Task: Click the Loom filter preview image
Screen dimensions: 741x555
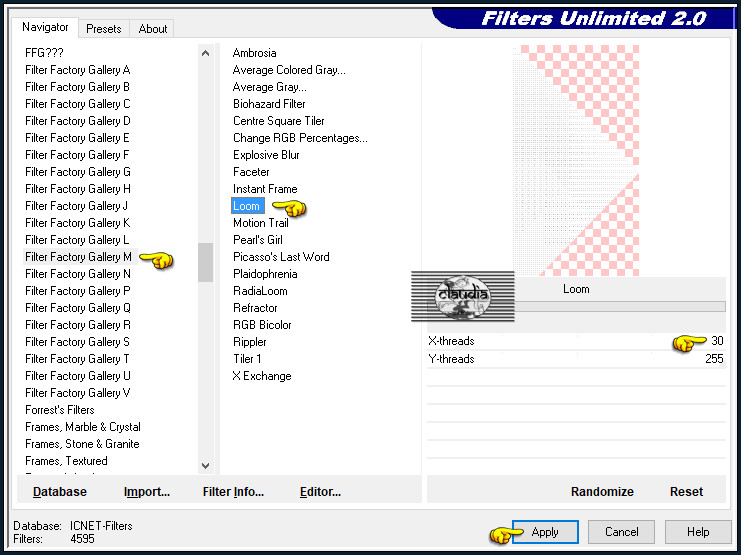Action: click(x=576, y=161)
